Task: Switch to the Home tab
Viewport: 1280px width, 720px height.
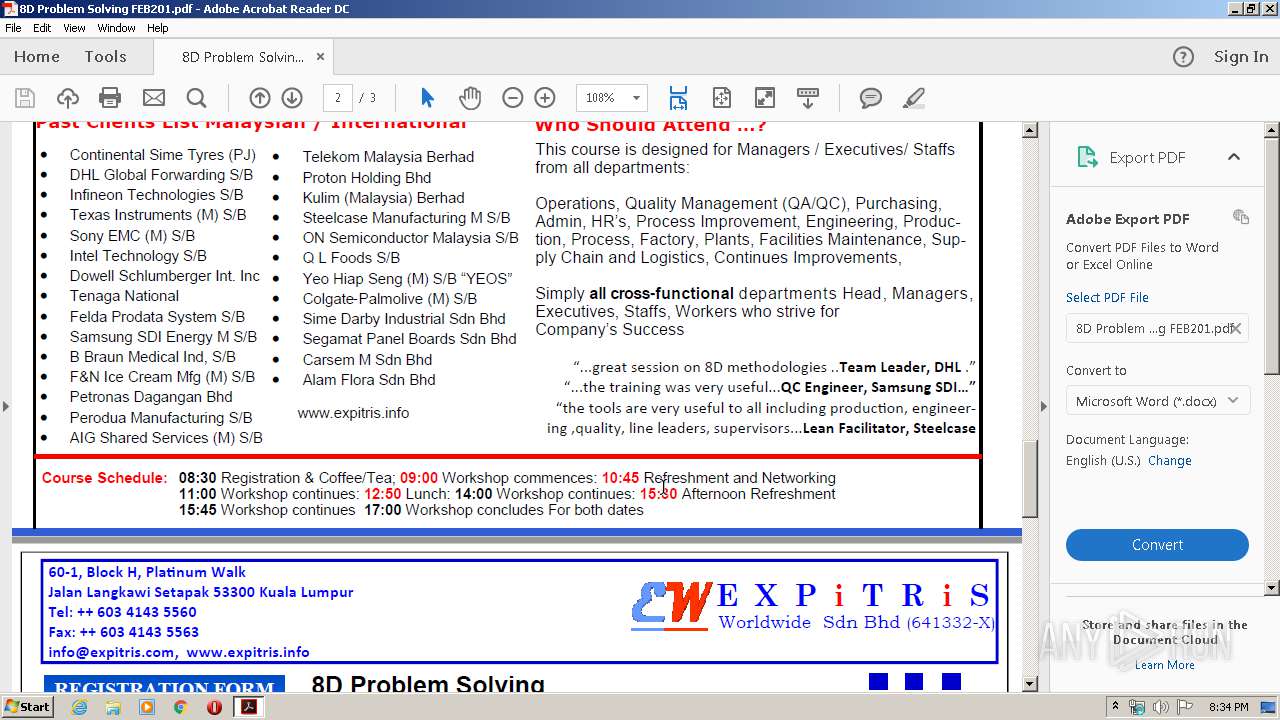Action: pos(37,57)
